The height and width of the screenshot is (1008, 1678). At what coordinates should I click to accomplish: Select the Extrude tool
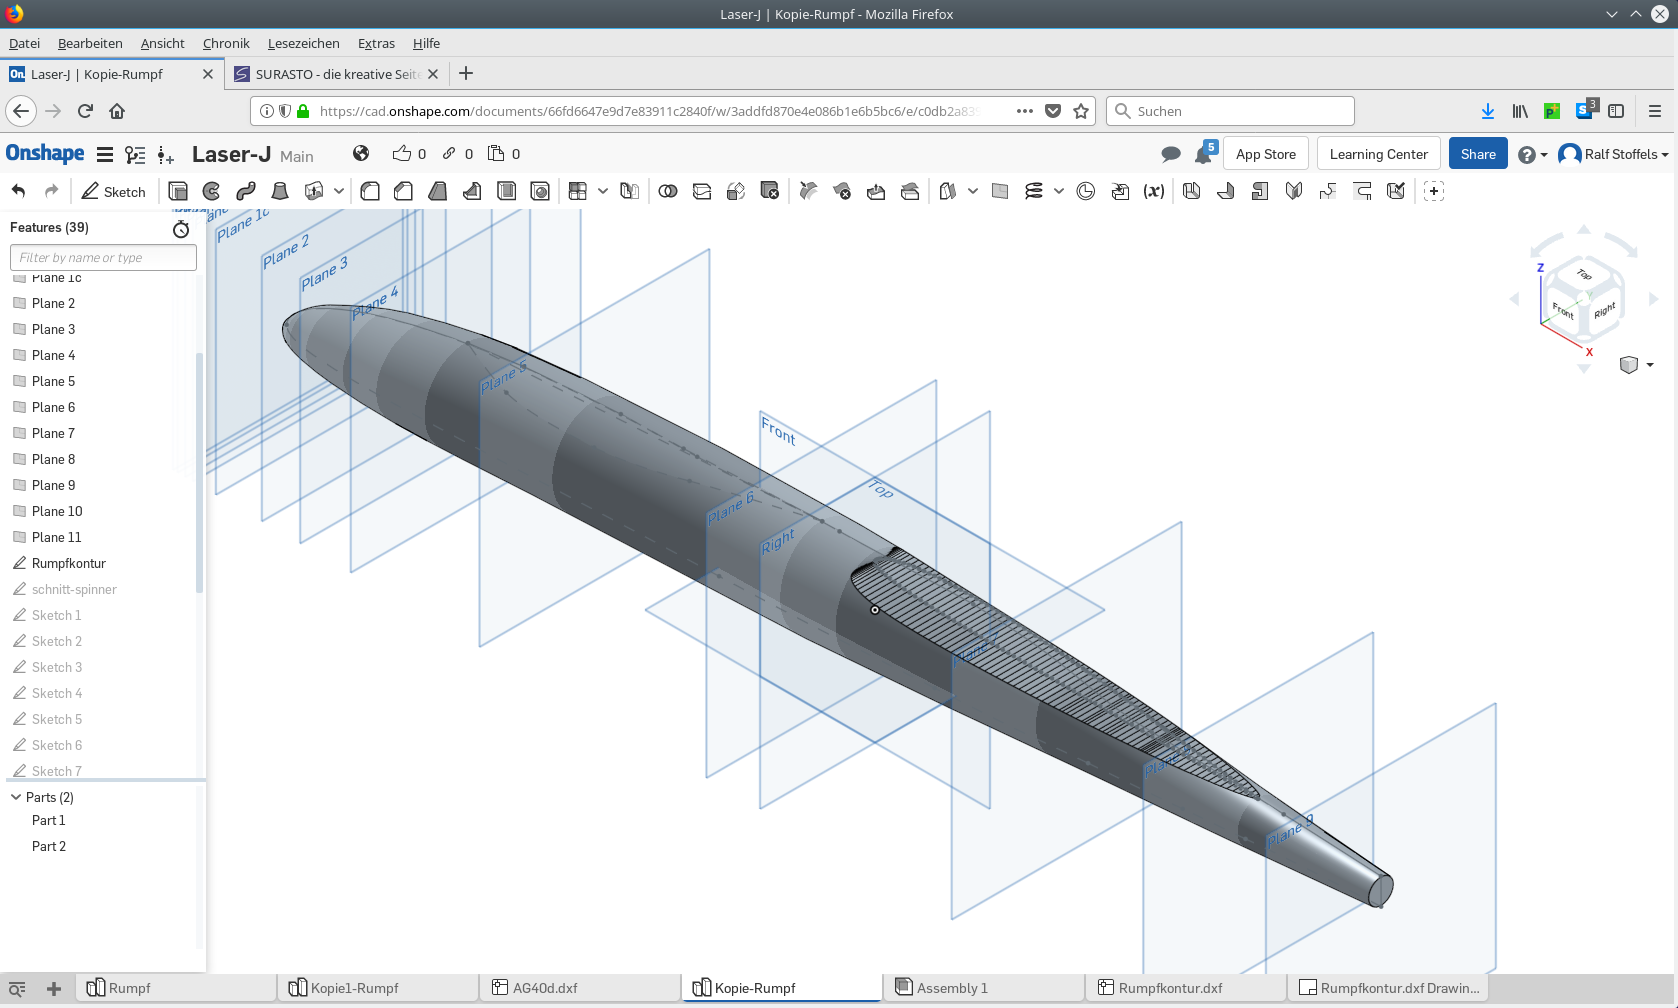[x=178, y=191]
